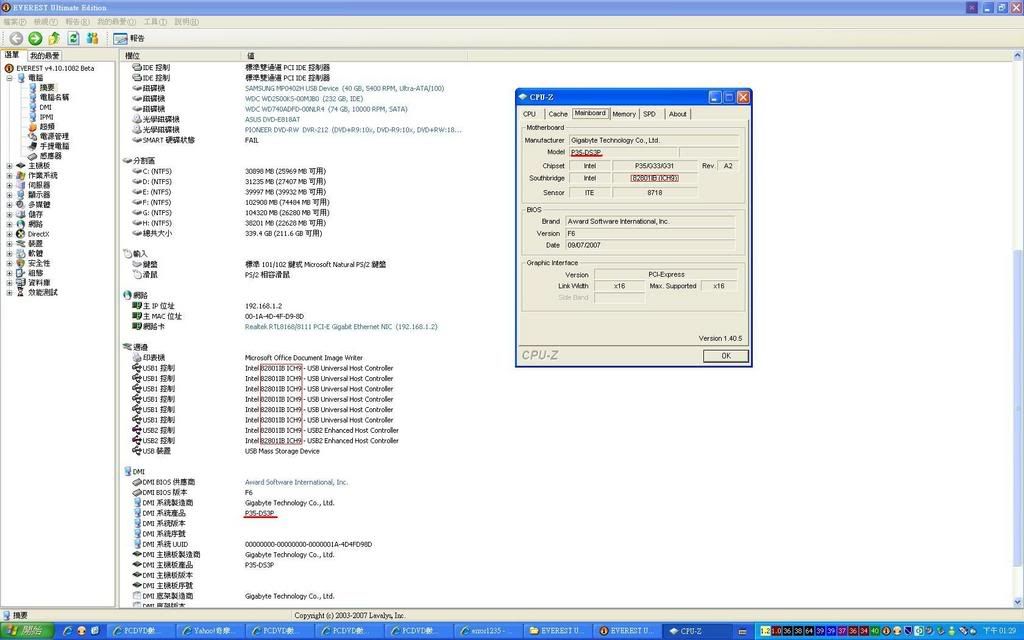Expand the 伺服器 branch plus box

coord(9,185)
